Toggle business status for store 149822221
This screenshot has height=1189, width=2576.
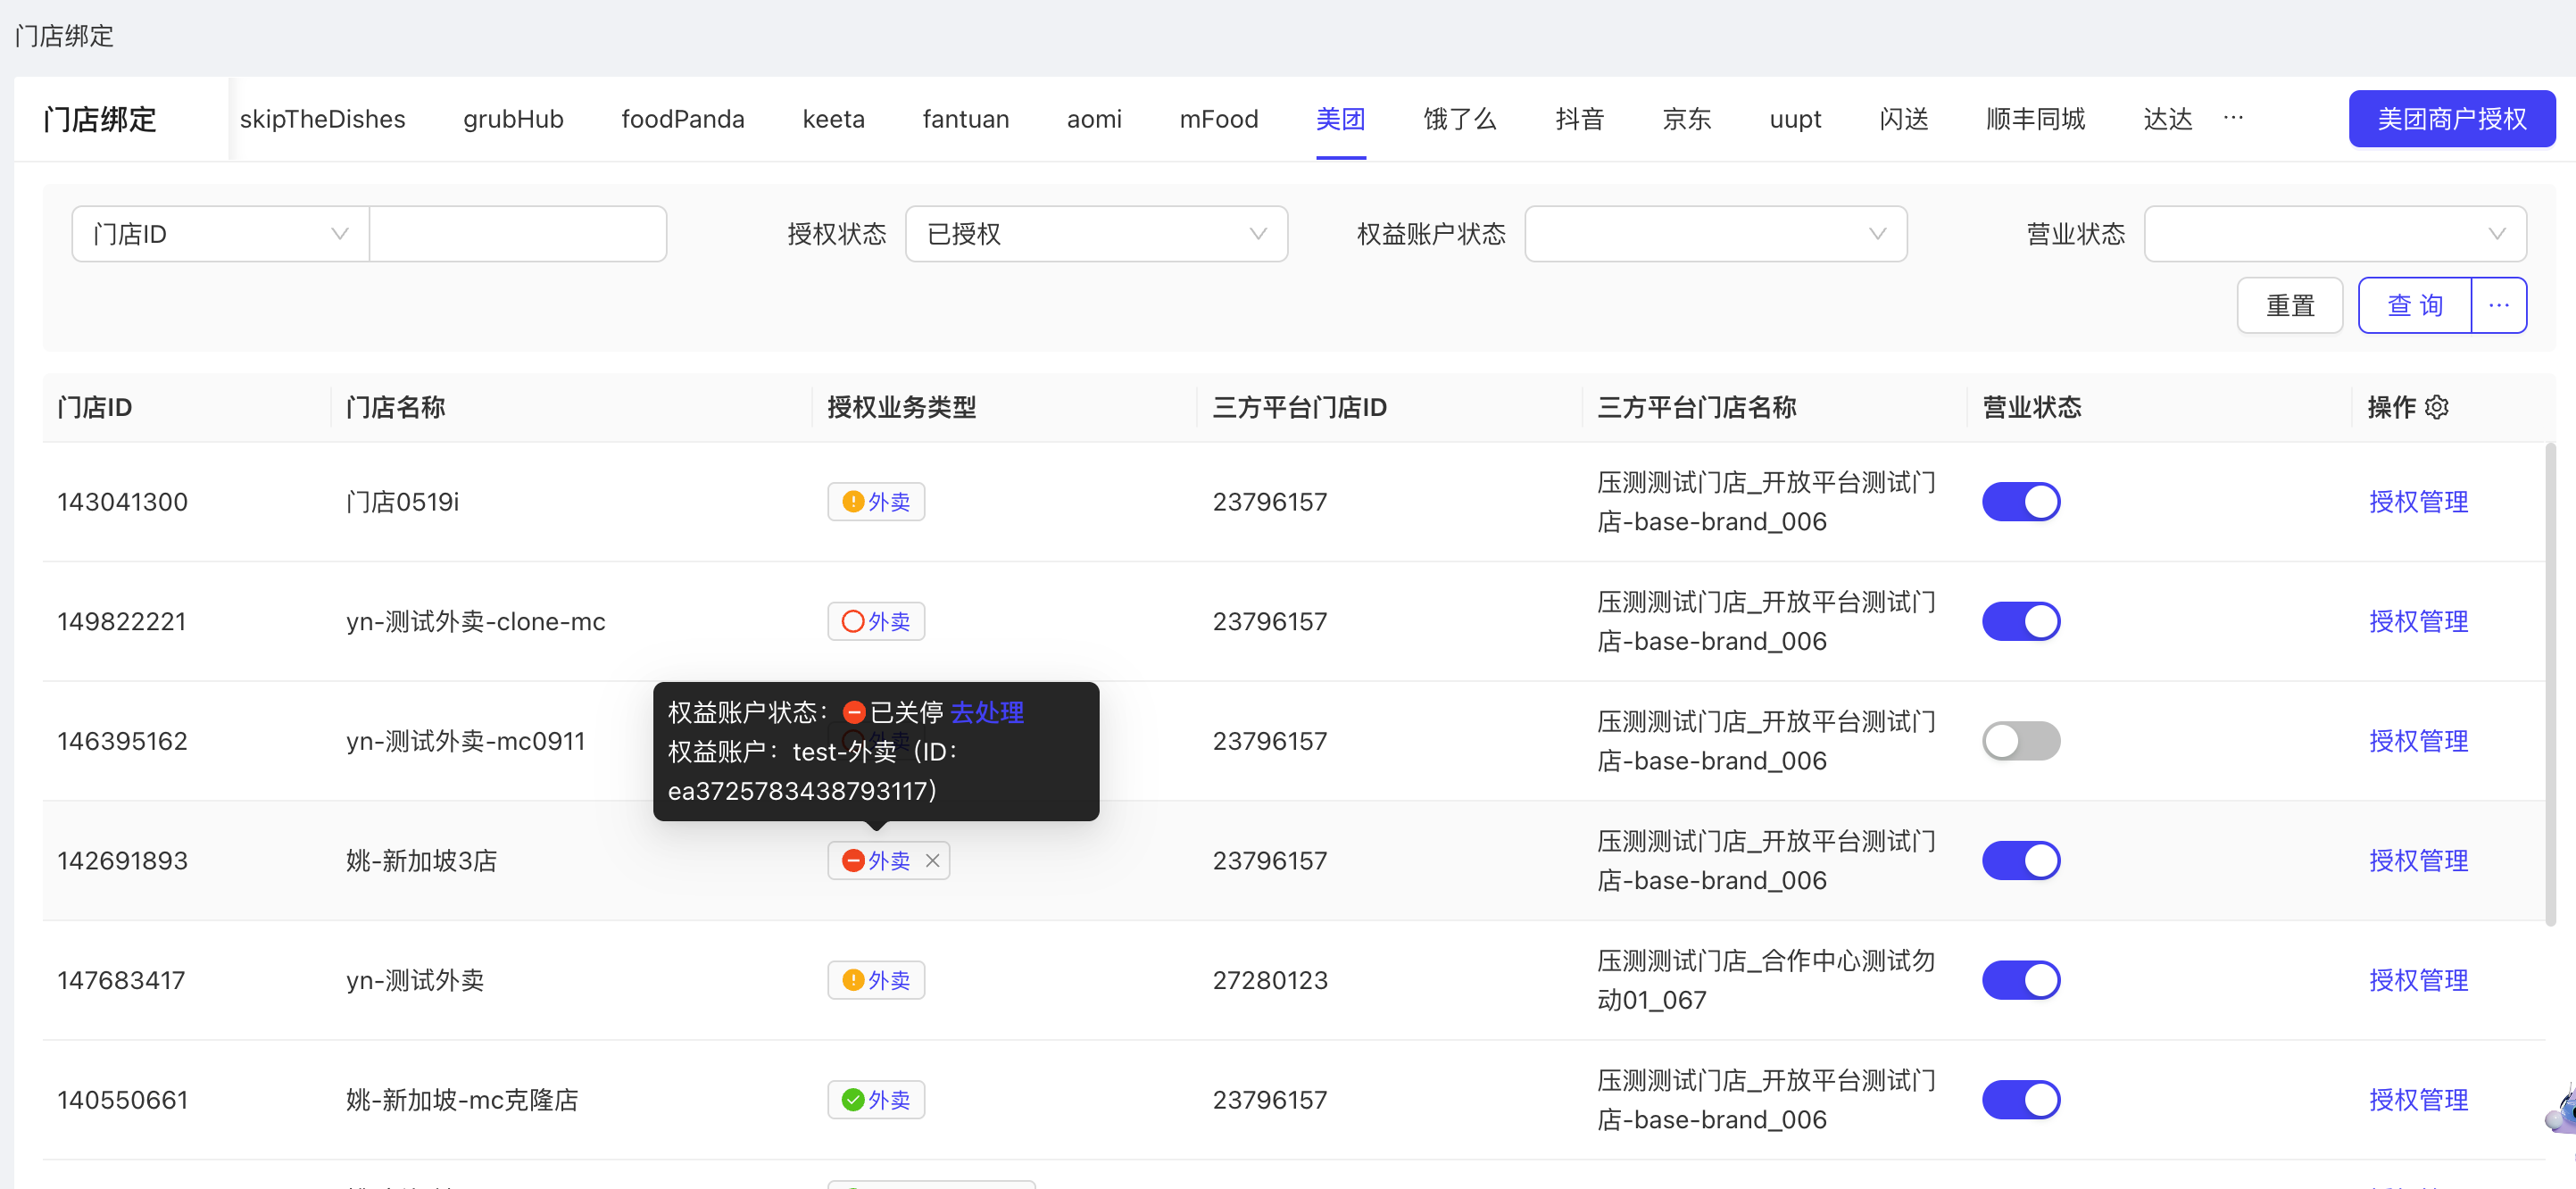[2021, 622]
